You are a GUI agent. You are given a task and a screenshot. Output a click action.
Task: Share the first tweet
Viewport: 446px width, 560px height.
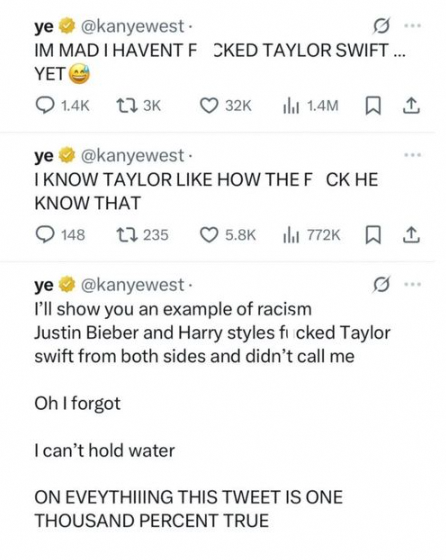411,106
